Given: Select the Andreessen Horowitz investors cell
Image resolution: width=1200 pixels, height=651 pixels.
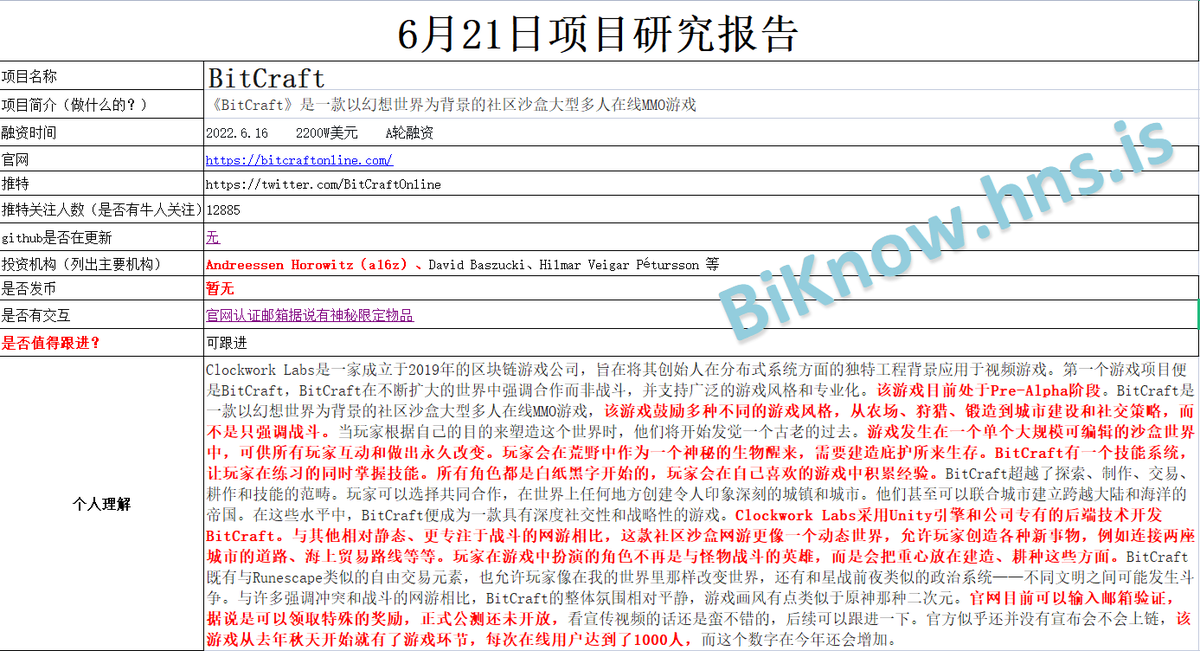Looking at the screenshot, I should point(701,265).
